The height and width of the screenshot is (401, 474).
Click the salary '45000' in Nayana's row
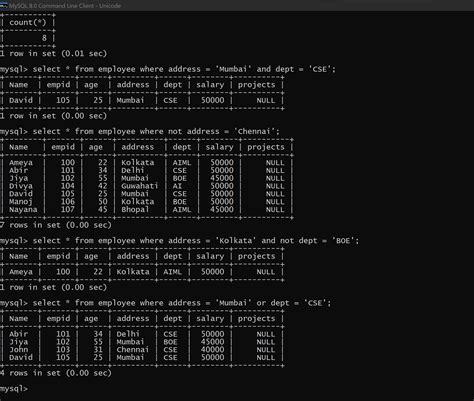click(222, 209)
